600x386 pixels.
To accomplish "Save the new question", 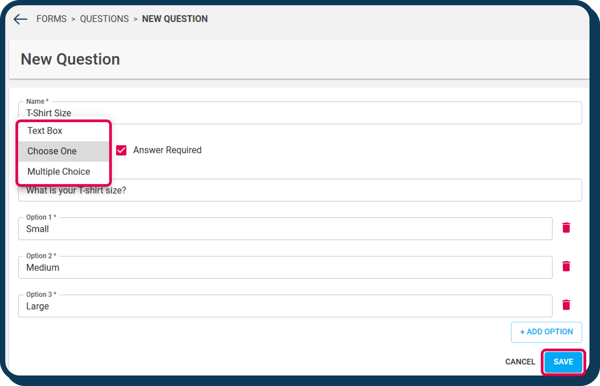I will point(563,362).
